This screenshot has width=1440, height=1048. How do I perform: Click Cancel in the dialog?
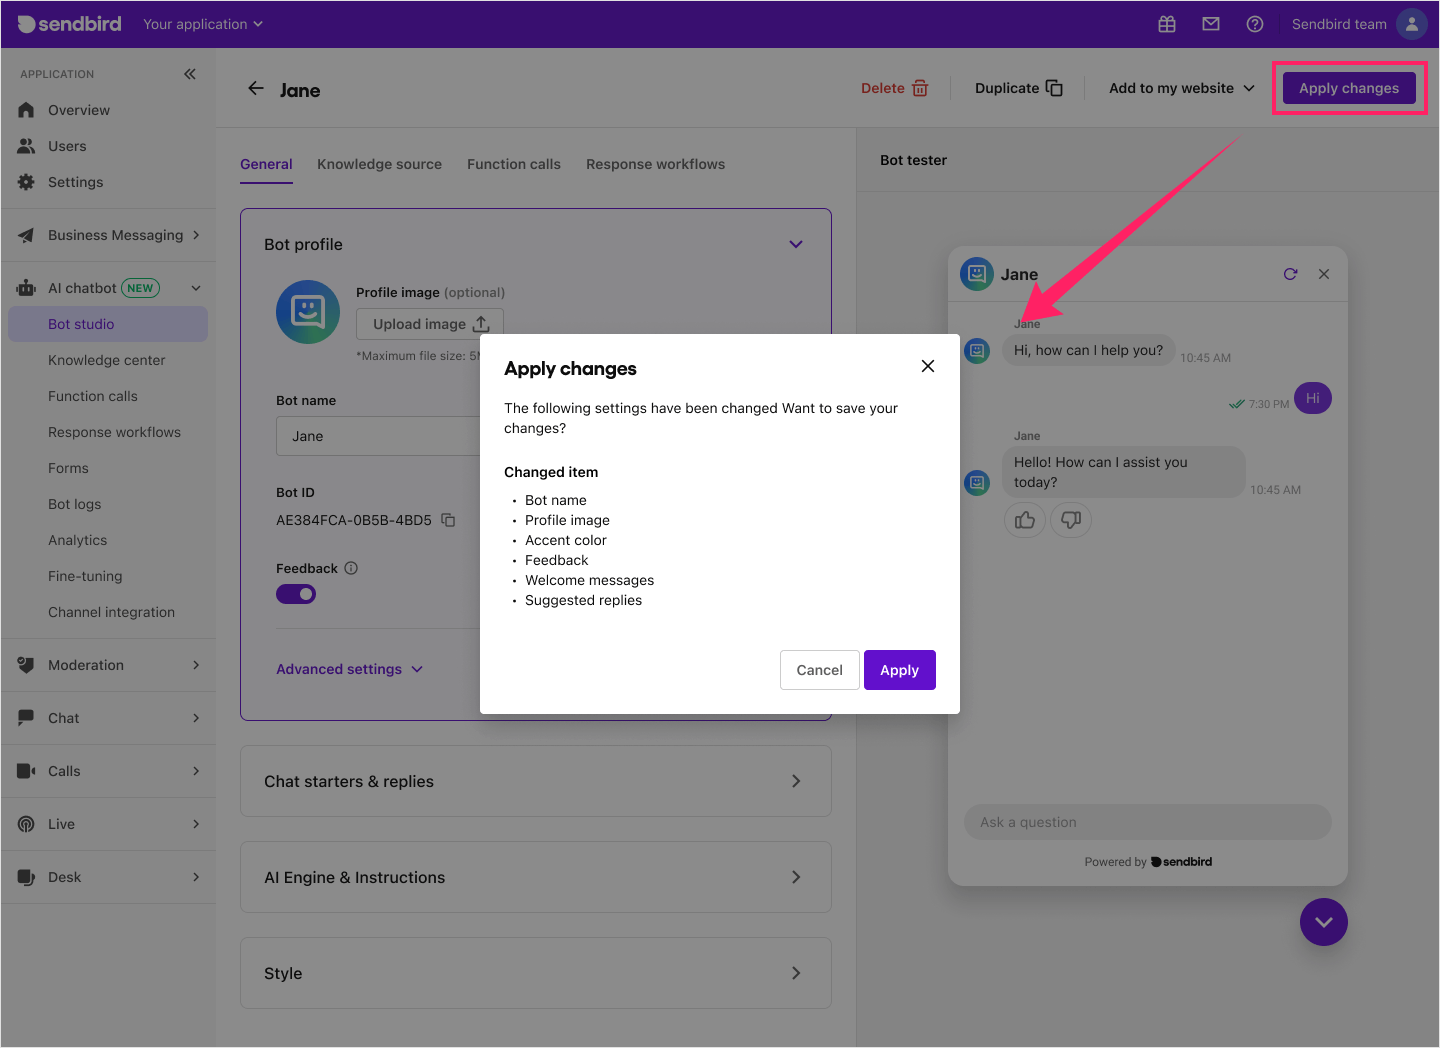(x=820, y=670)
